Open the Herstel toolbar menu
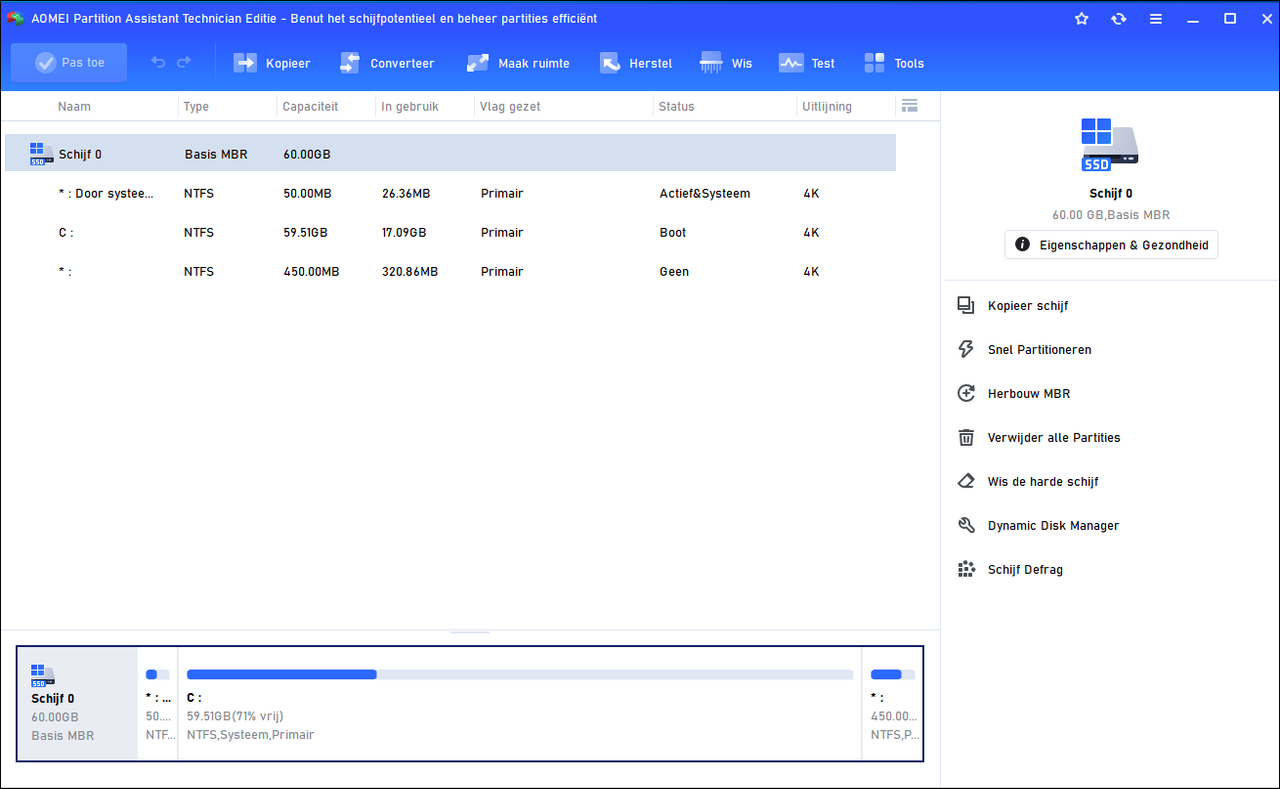The height and width of the screenshot is (789, 1280). (x=636, y=63)
